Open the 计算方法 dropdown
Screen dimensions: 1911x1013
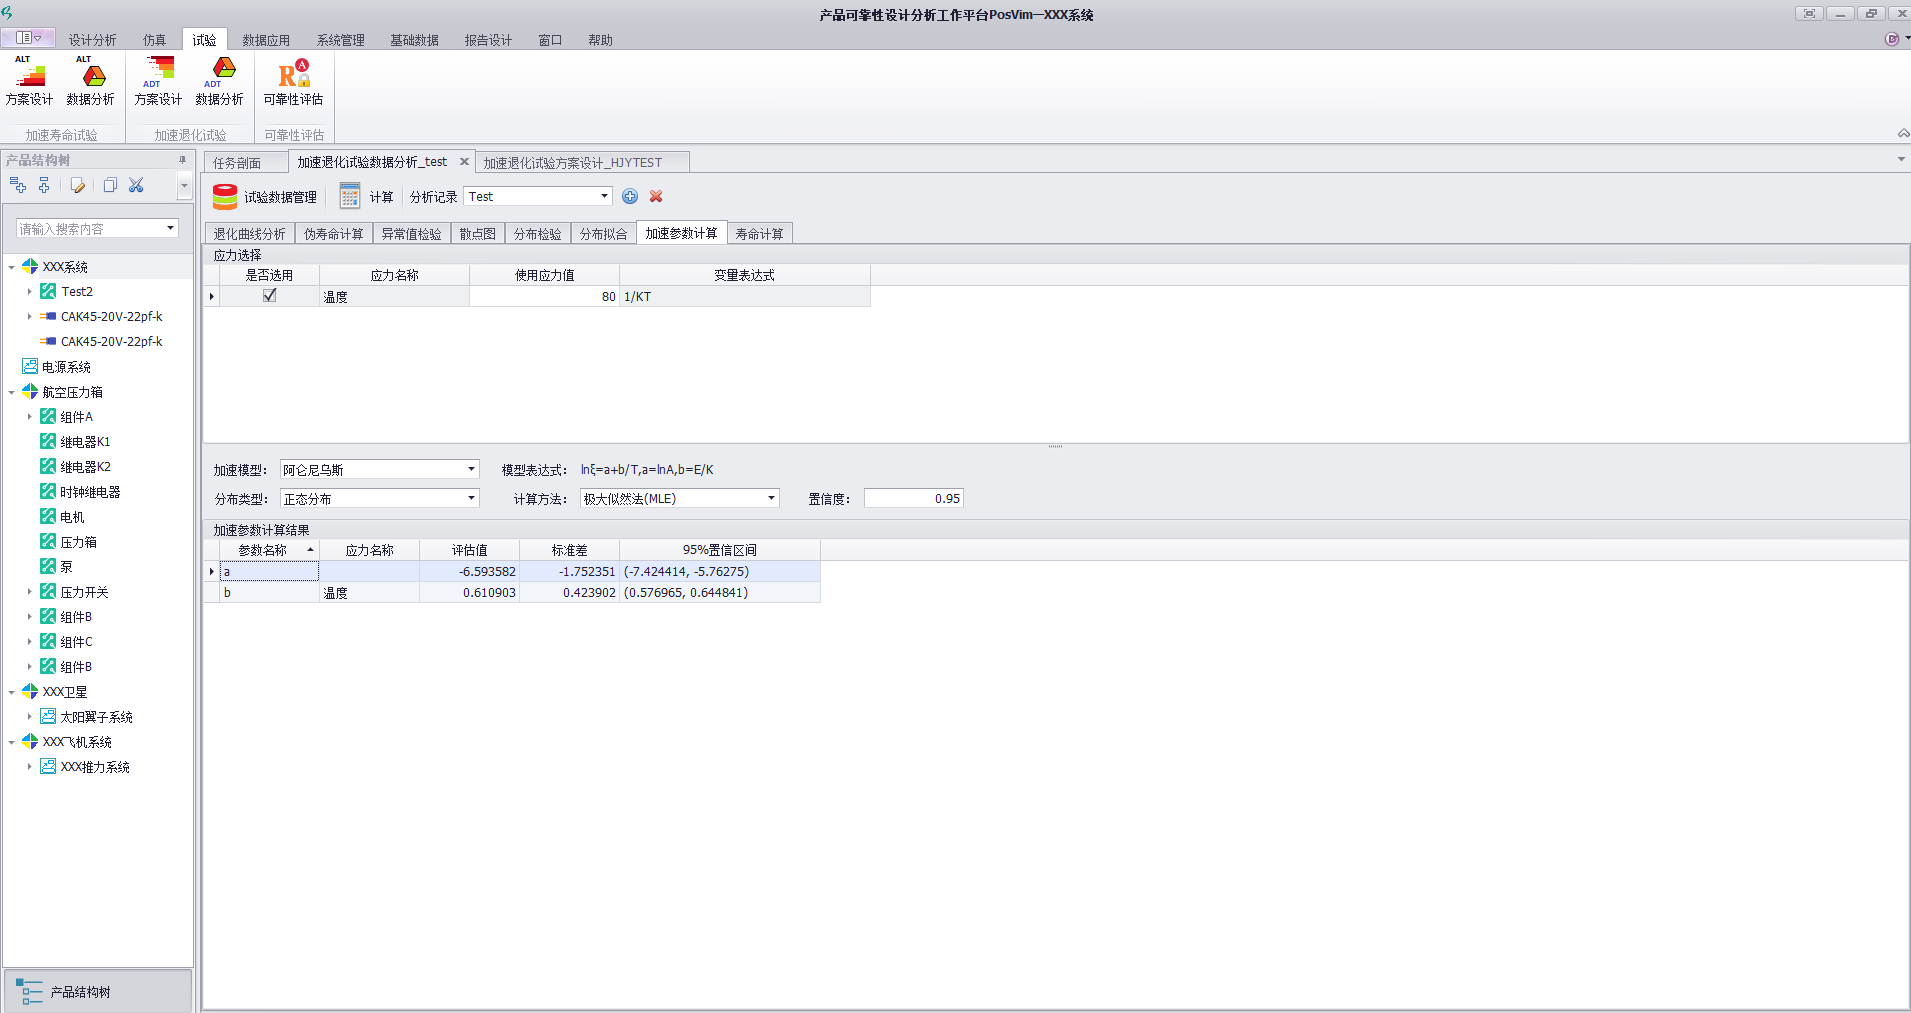[771, 499]
